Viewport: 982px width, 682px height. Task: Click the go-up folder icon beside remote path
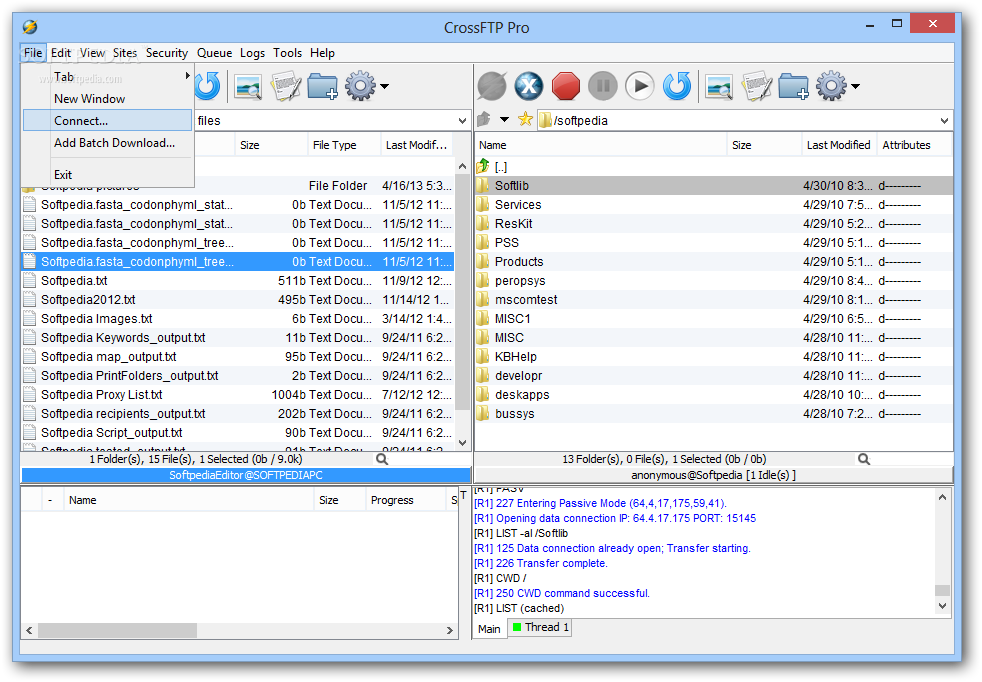pos(483,119)
